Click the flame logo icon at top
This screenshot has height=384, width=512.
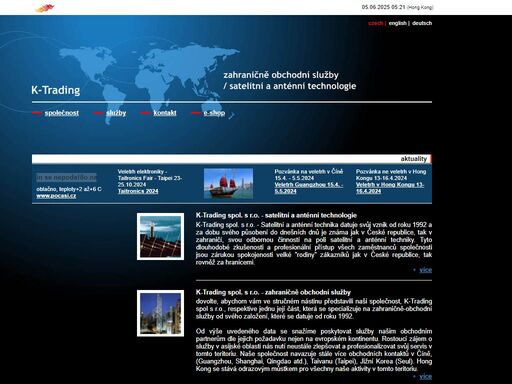(x=45, y=8)
